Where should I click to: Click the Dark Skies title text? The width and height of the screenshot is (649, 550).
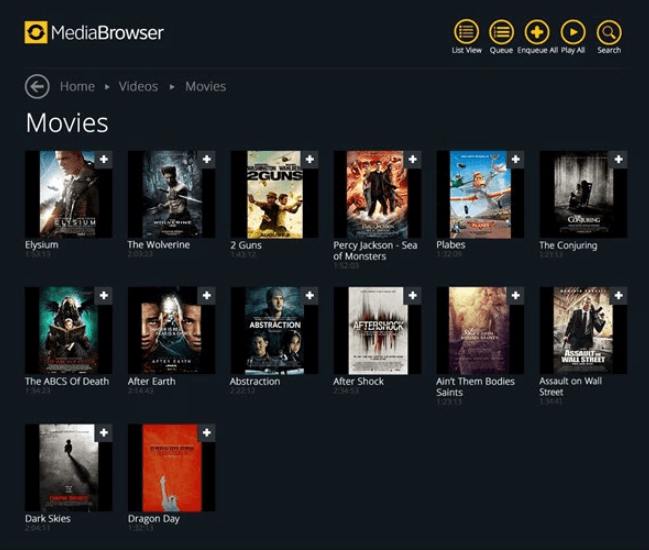click(x=48, y=519)
